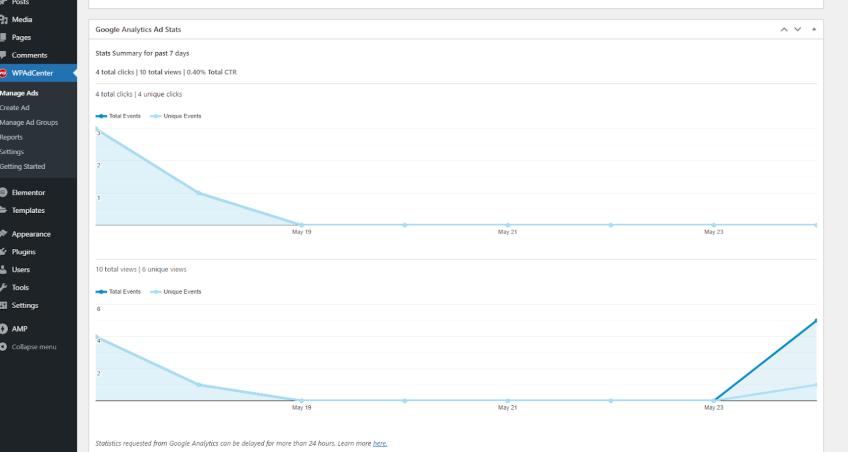
Task: Click the AMP lightning icon
Action: [3, 329]
